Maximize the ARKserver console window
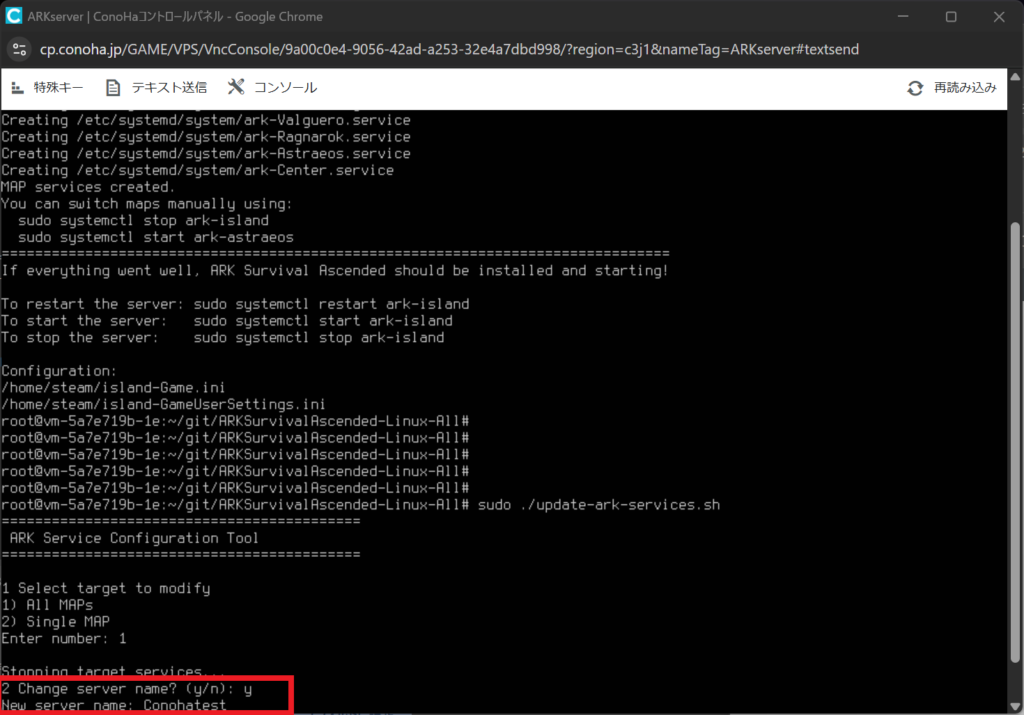The image size is (1024, 715). click(951, 16)
